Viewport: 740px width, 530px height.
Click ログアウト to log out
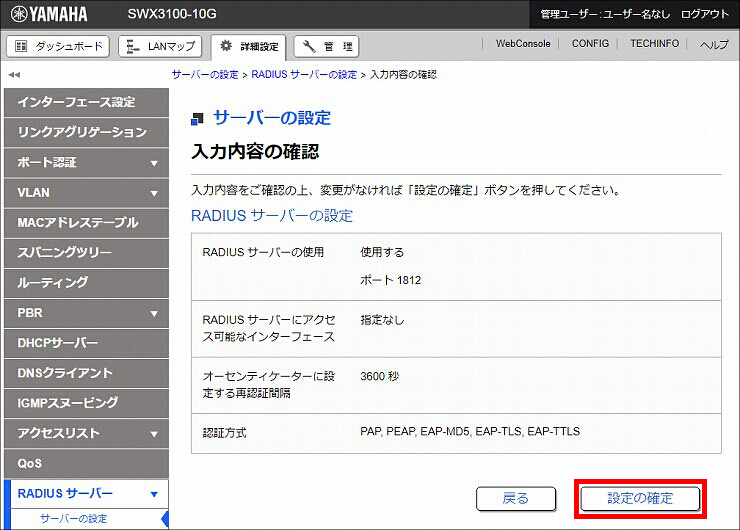tap(705, 14)
